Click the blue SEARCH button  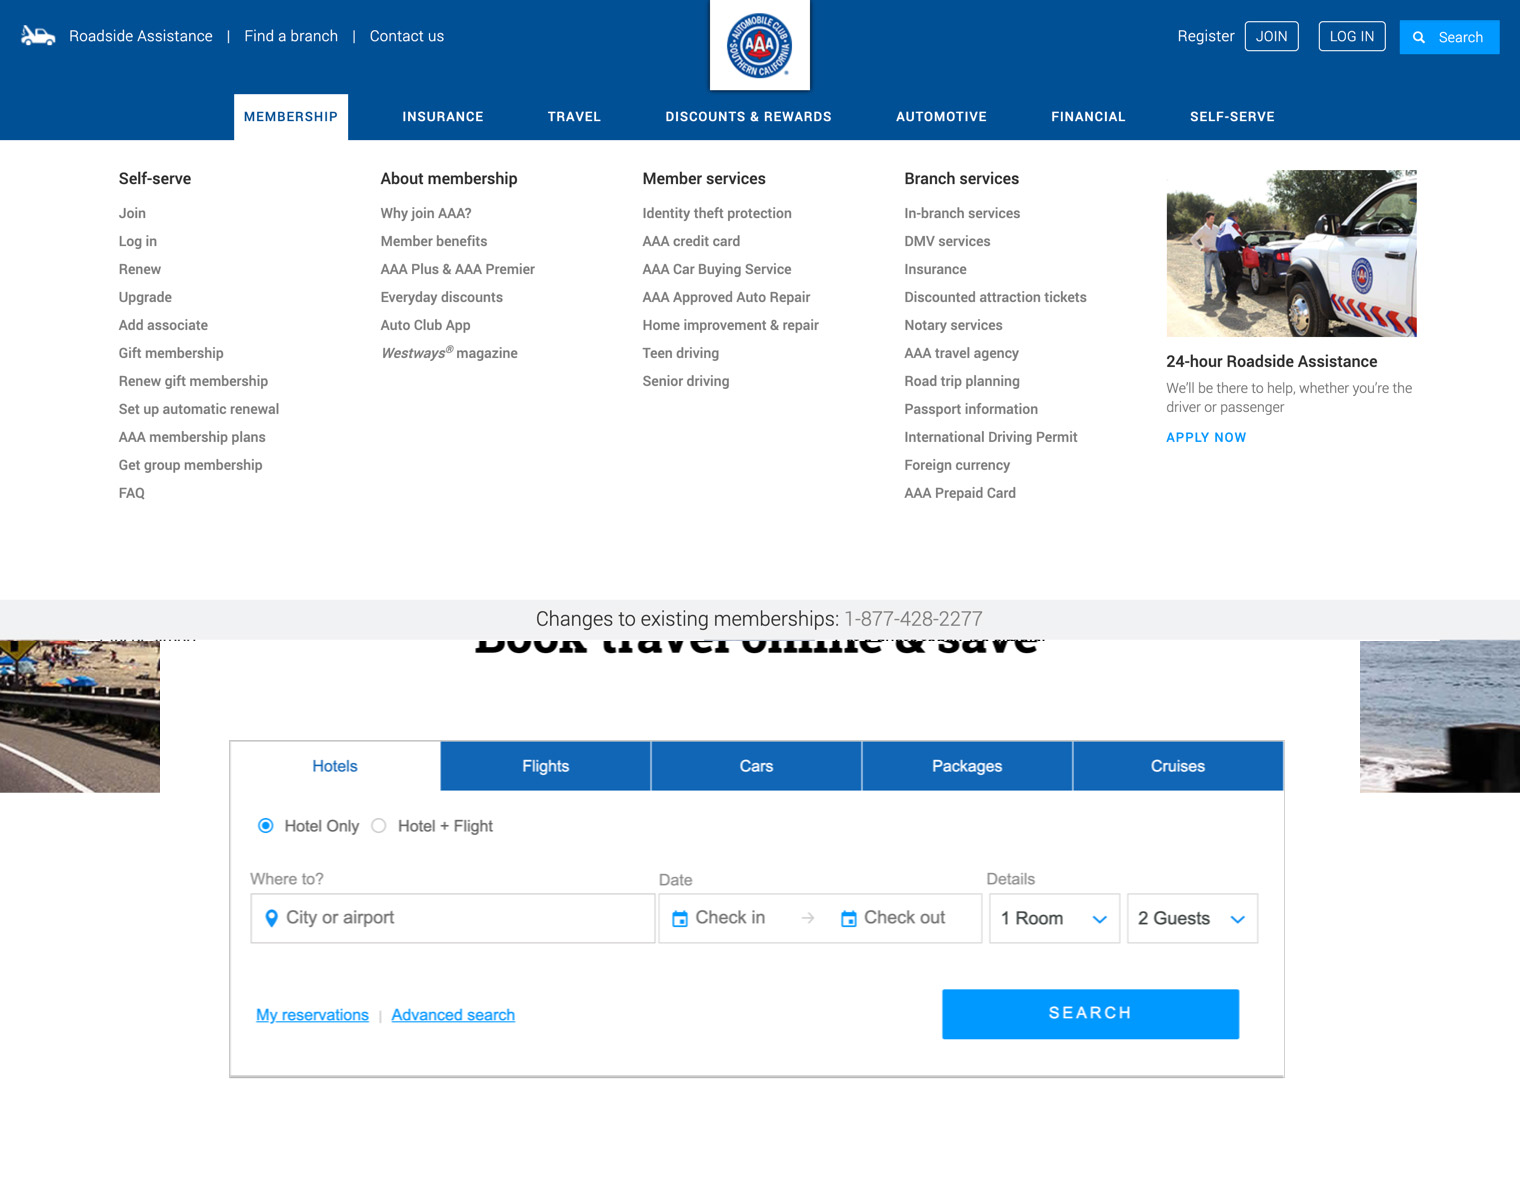[x=1090, y=1014]
